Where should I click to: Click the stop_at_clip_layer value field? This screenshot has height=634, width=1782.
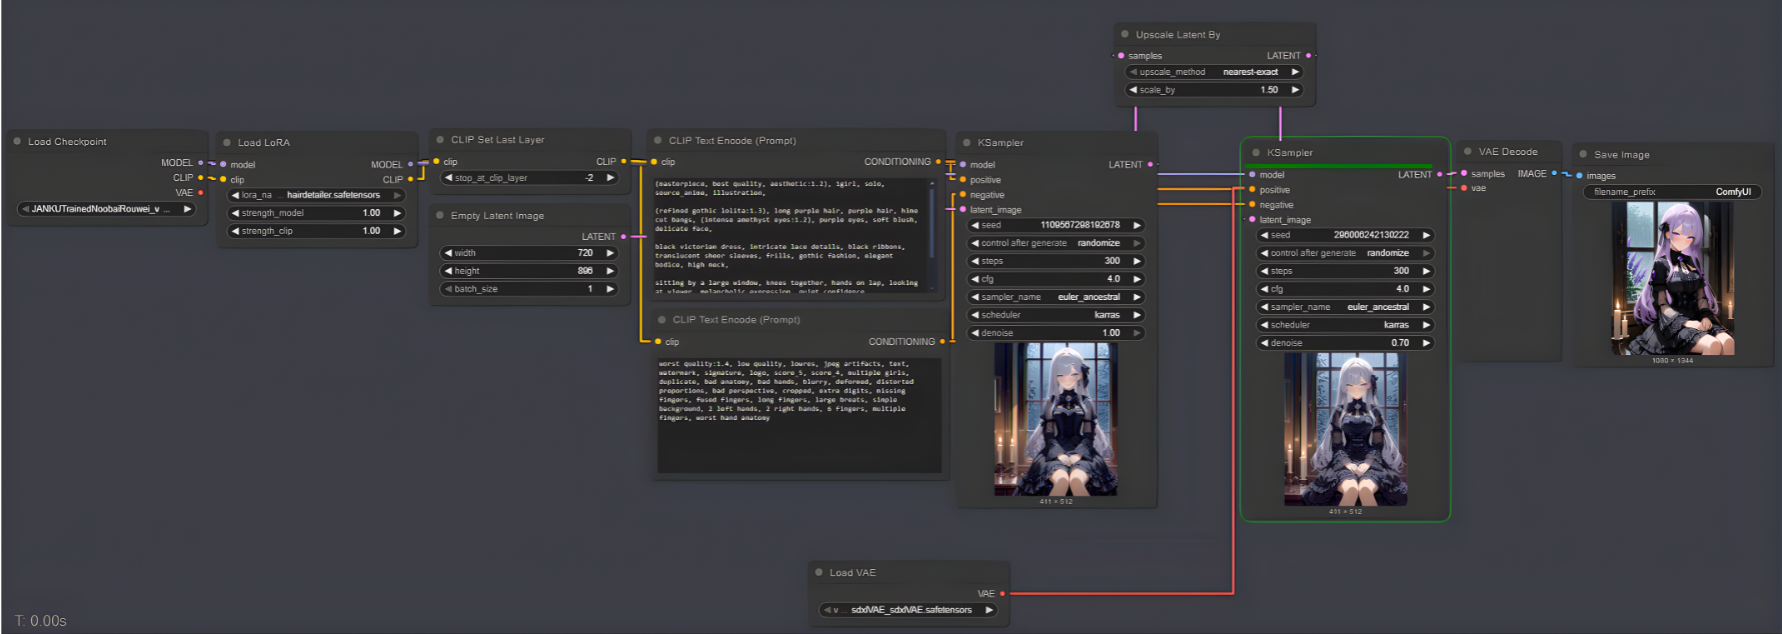[530, 178]
